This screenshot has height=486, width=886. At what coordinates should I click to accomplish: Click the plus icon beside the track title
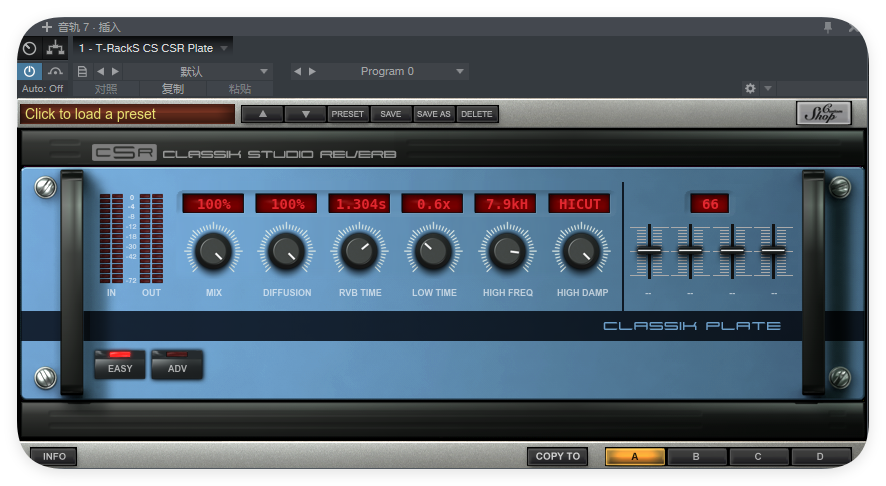(46, 27)
